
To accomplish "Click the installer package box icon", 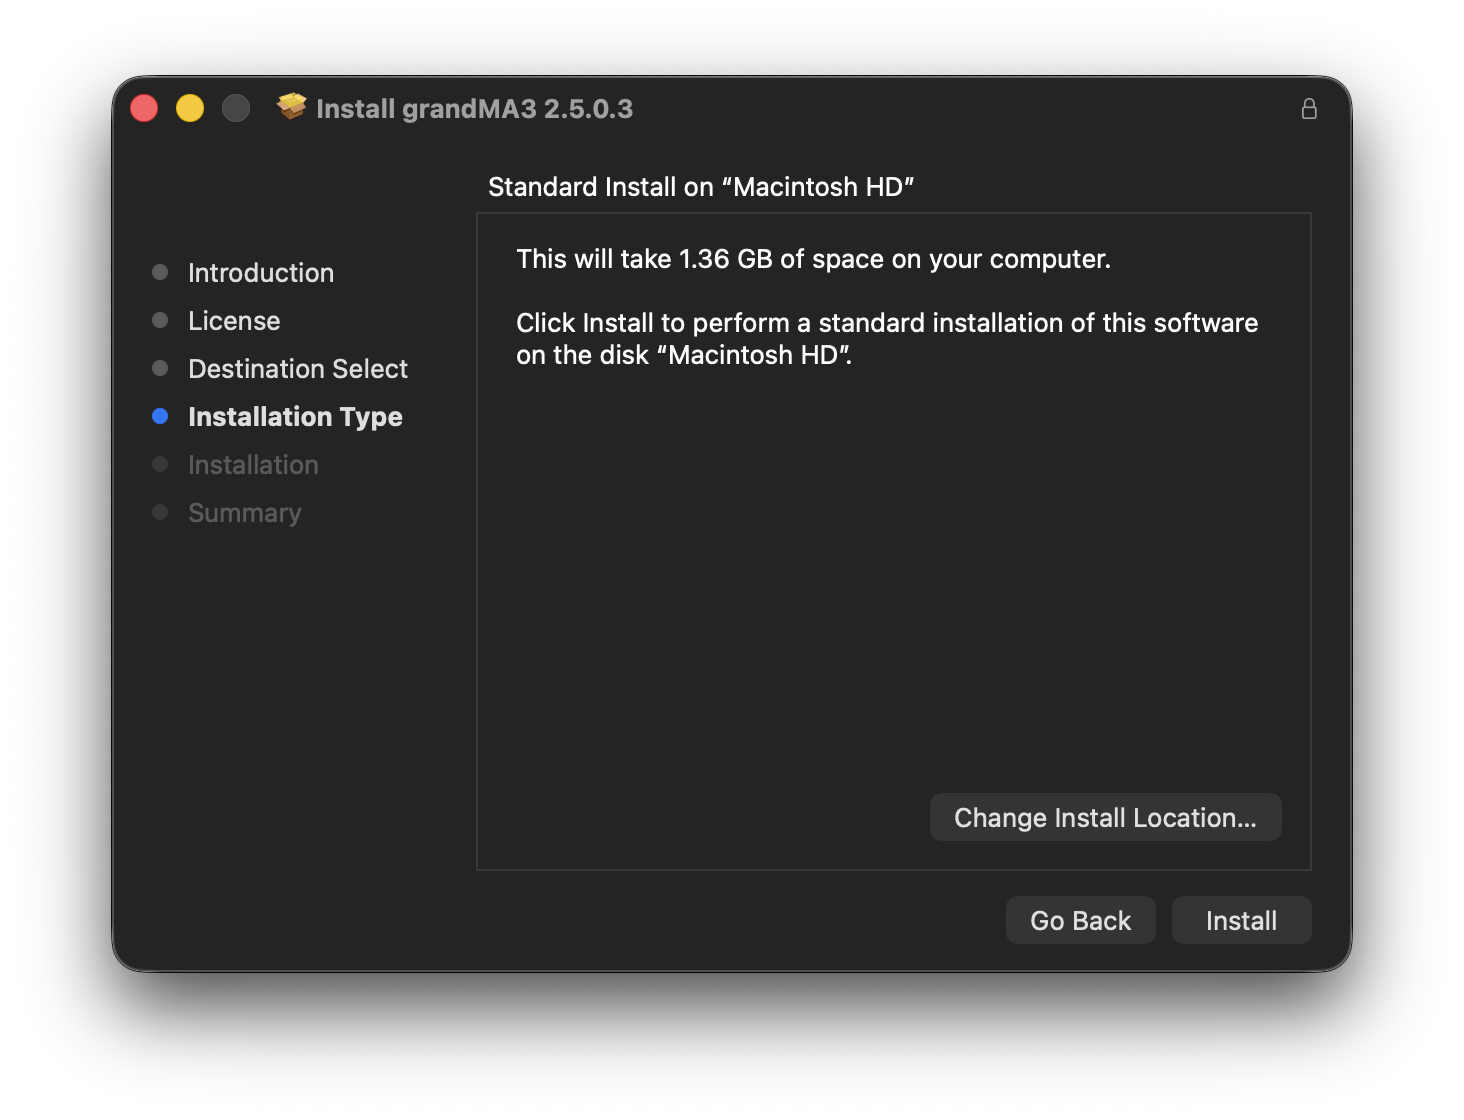I will [292, 106].
